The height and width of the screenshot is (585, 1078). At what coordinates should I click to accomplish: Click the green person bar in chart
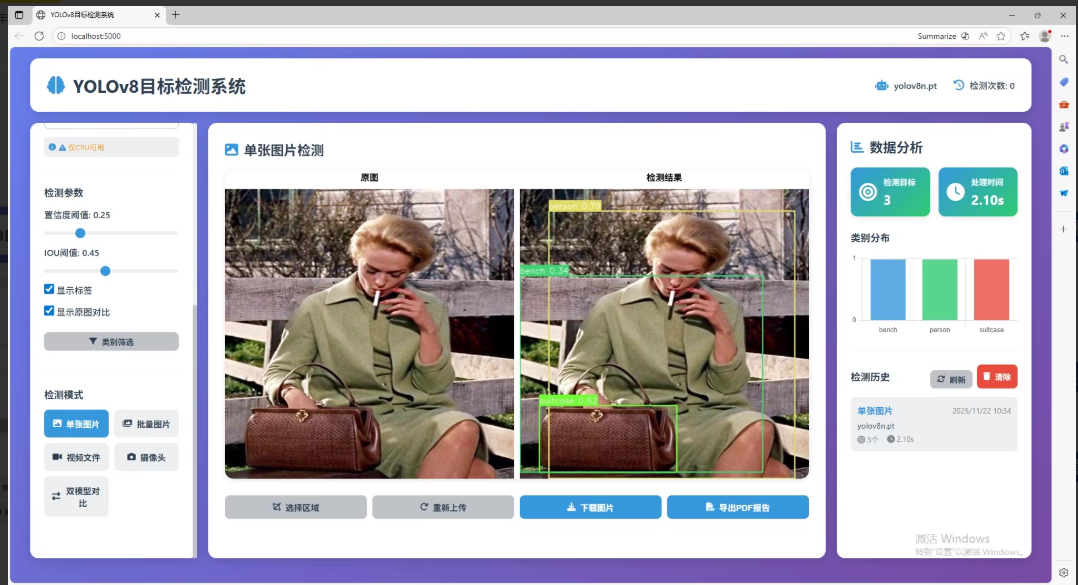940,289
